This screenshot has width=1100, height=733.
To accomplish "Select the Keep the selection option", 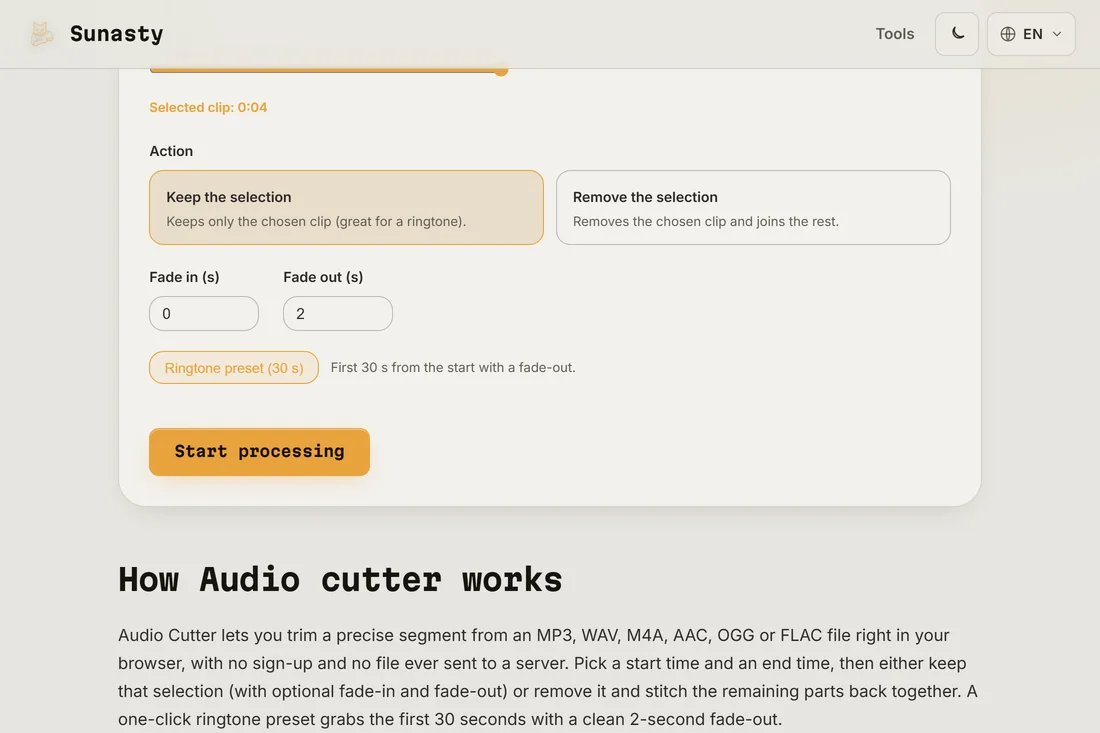I will [346, 208].
